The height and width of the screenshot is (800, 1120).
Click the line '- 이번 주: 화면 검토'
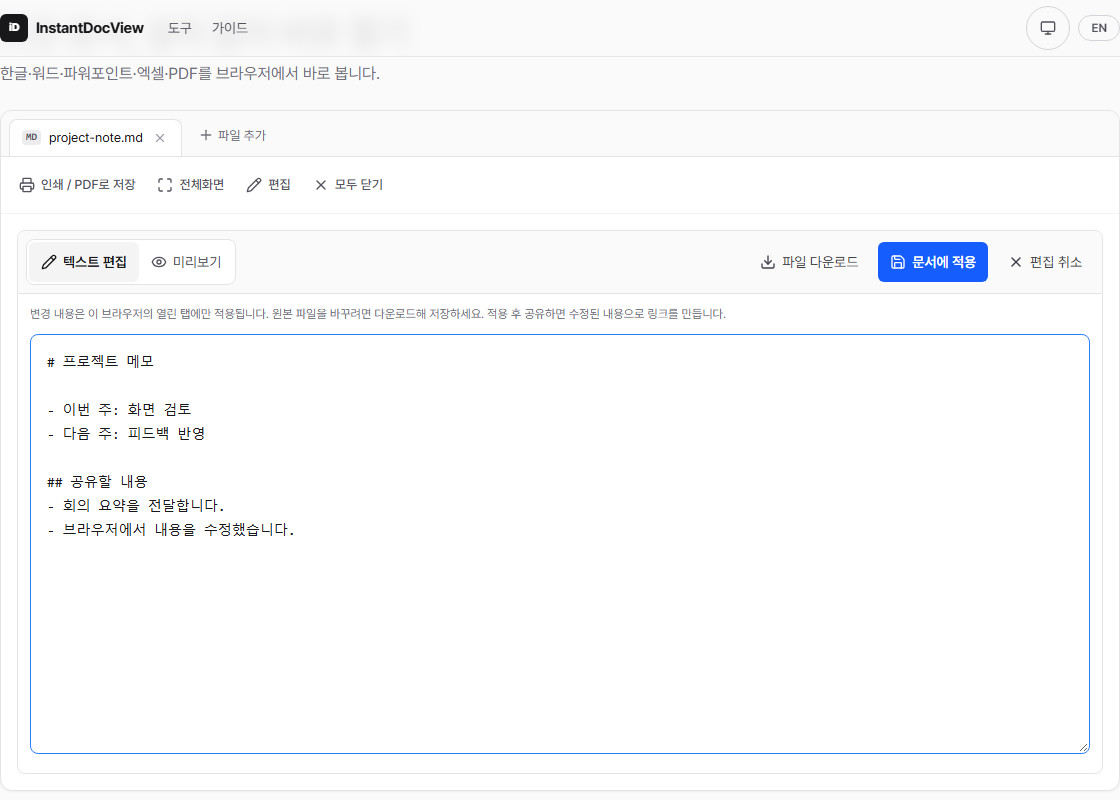click(119, 409)
